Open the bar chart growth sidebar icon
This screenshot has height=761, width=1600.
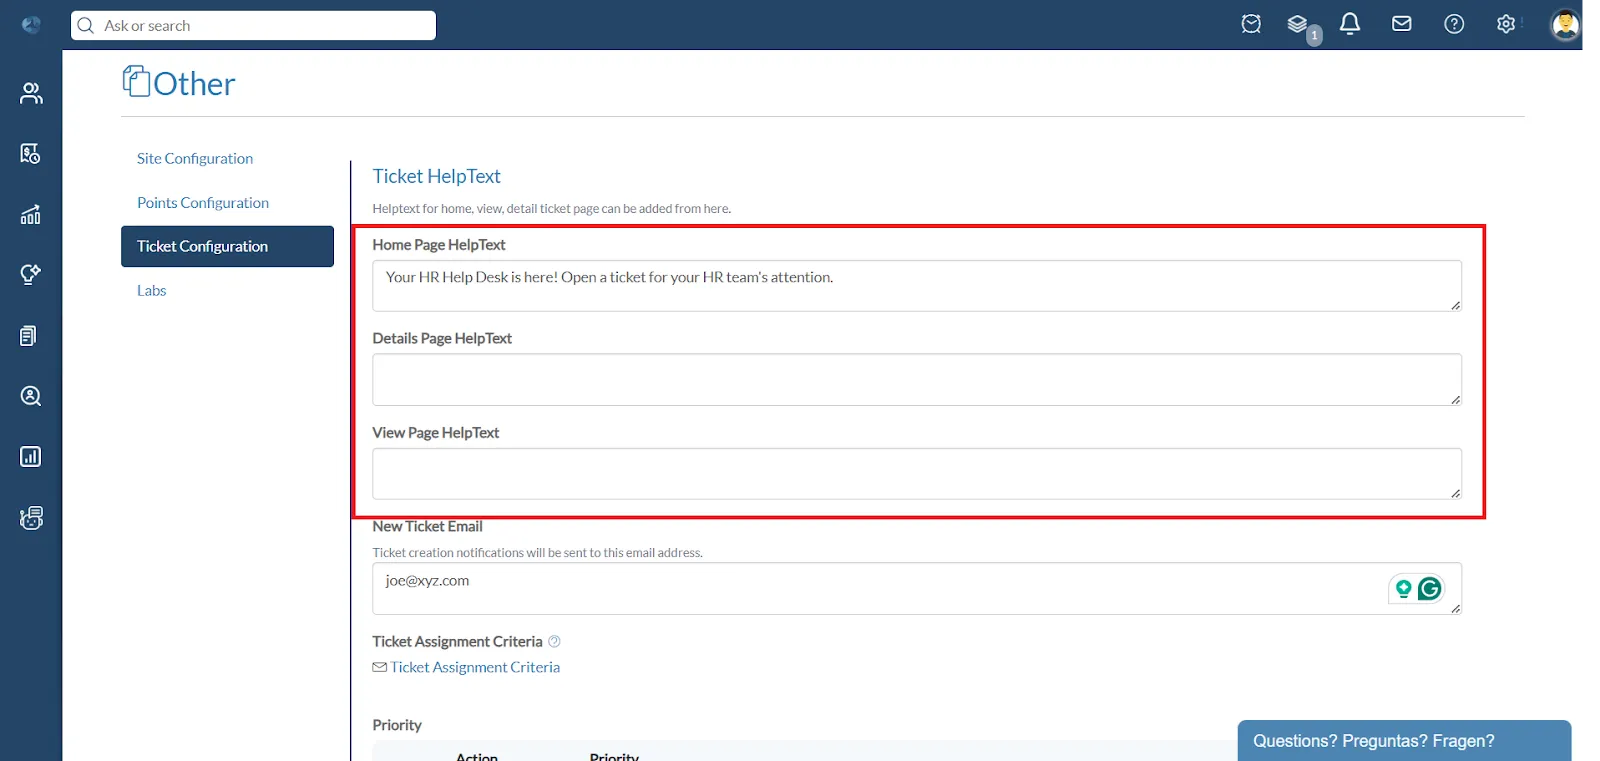click(31, 214)
